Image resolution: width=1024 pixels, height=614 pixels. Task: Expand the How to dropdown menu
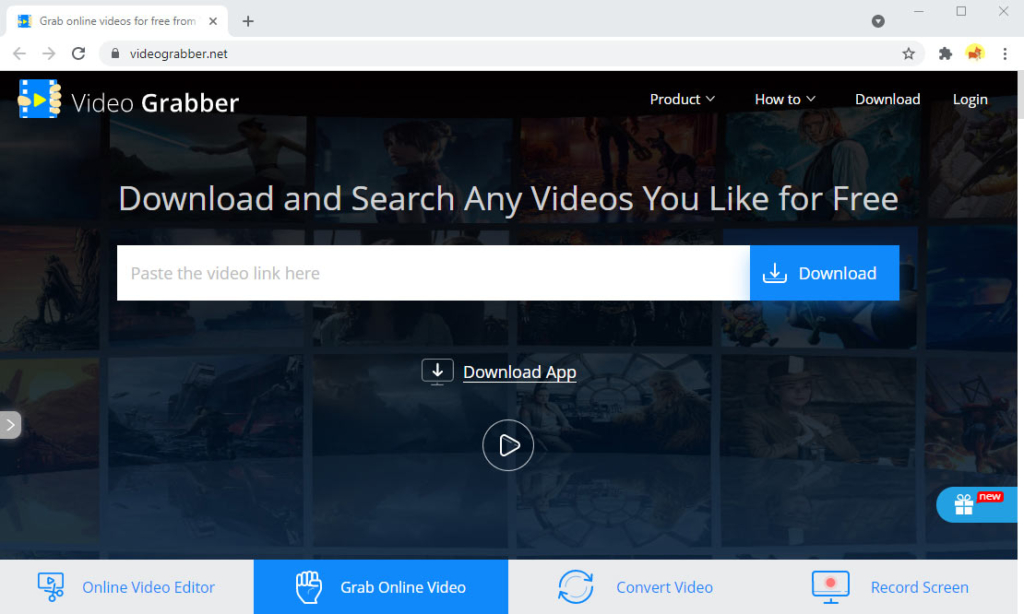click(785, 99)
